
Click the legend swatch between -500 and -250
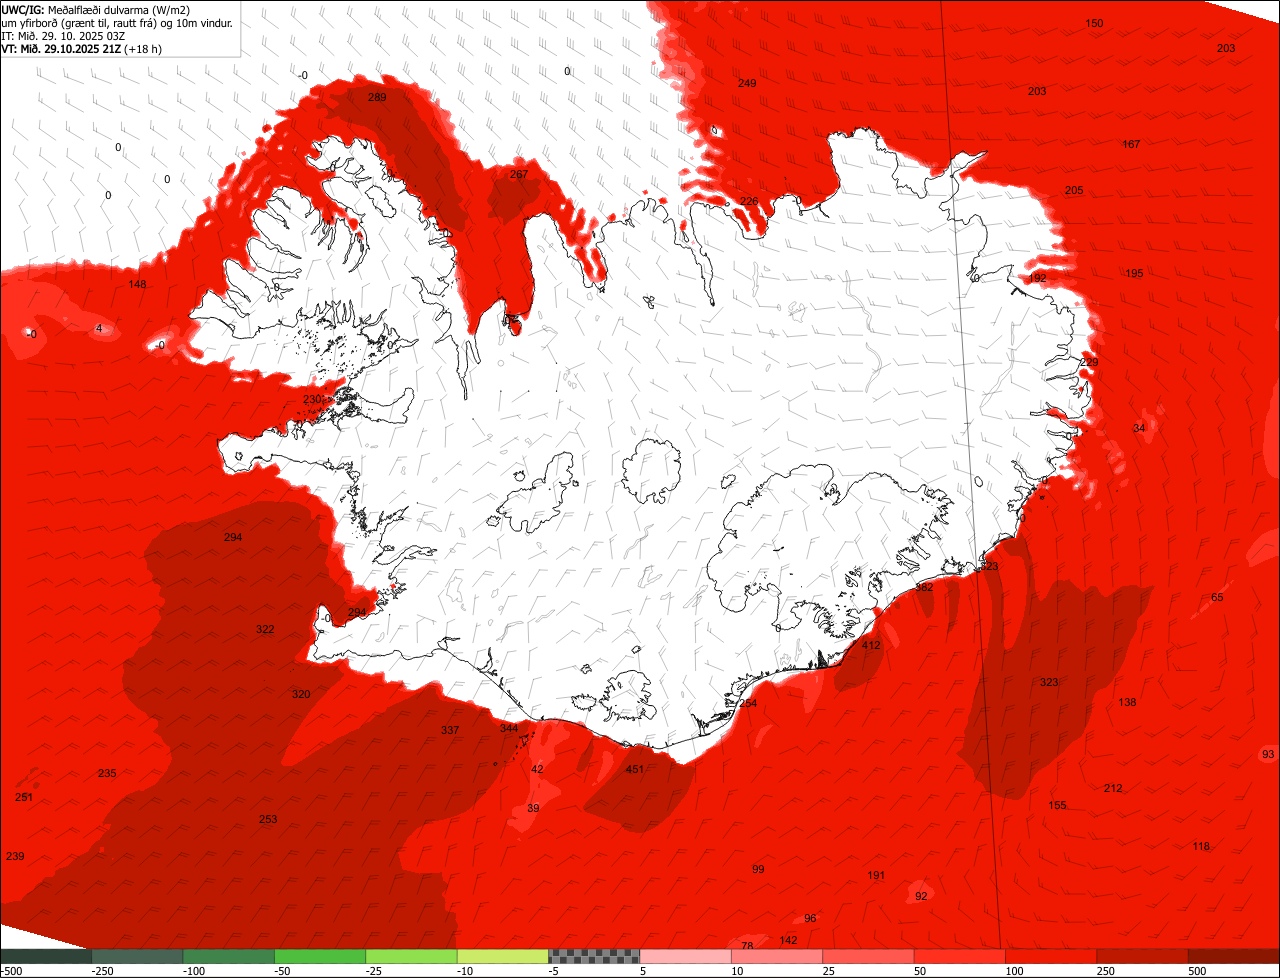click(x=46, y=956)
